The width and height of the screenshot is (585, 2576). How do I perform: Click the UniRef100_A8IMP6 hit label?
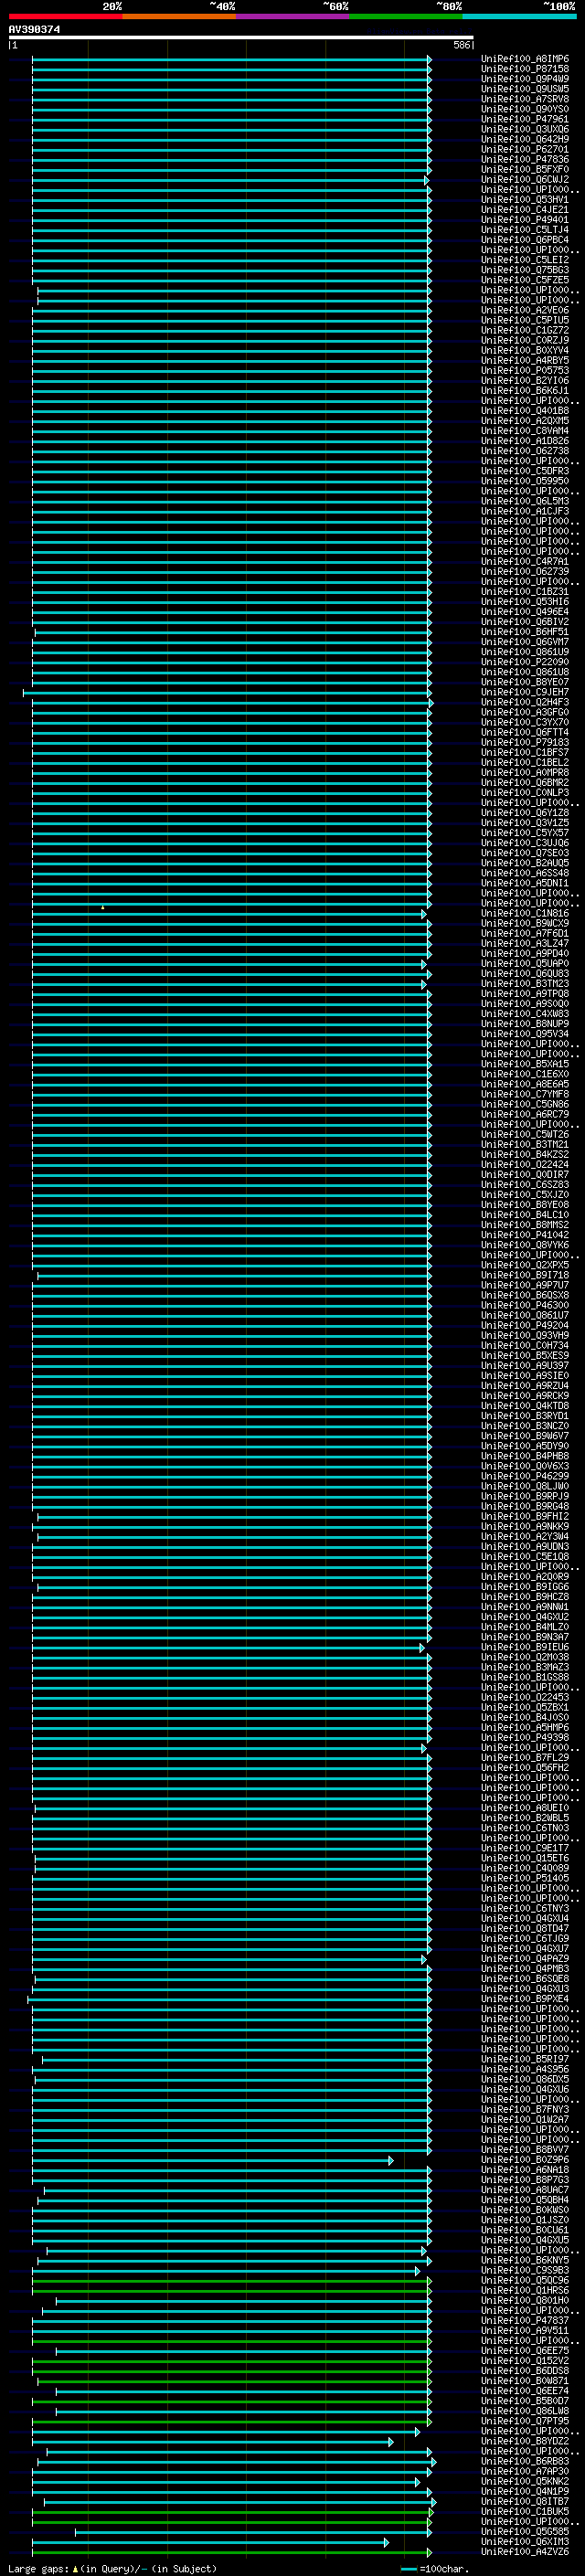coord(525,59)
